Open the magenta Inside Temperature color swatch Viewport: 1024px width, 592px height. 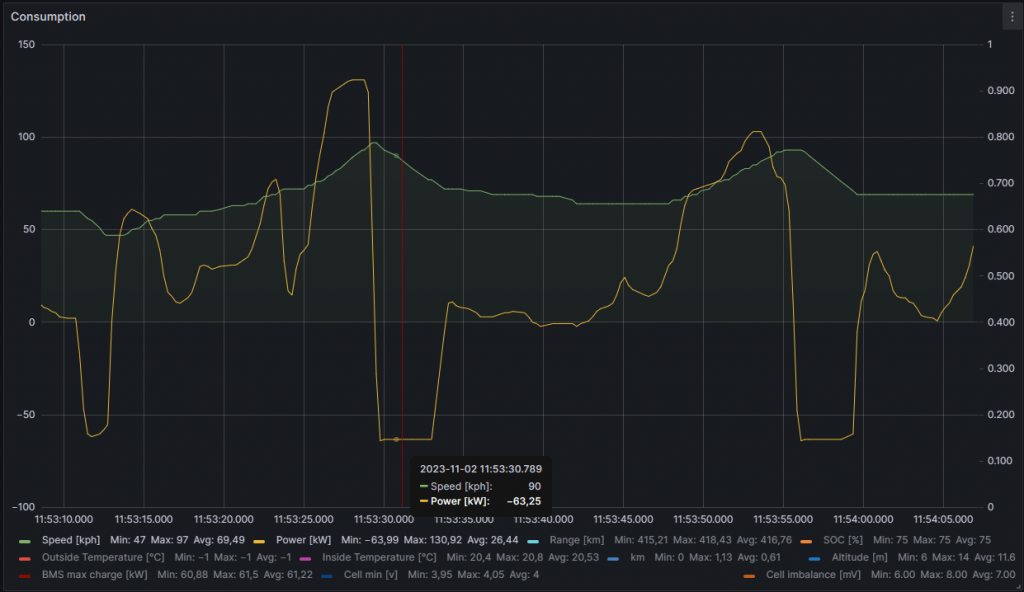point(305,559)
